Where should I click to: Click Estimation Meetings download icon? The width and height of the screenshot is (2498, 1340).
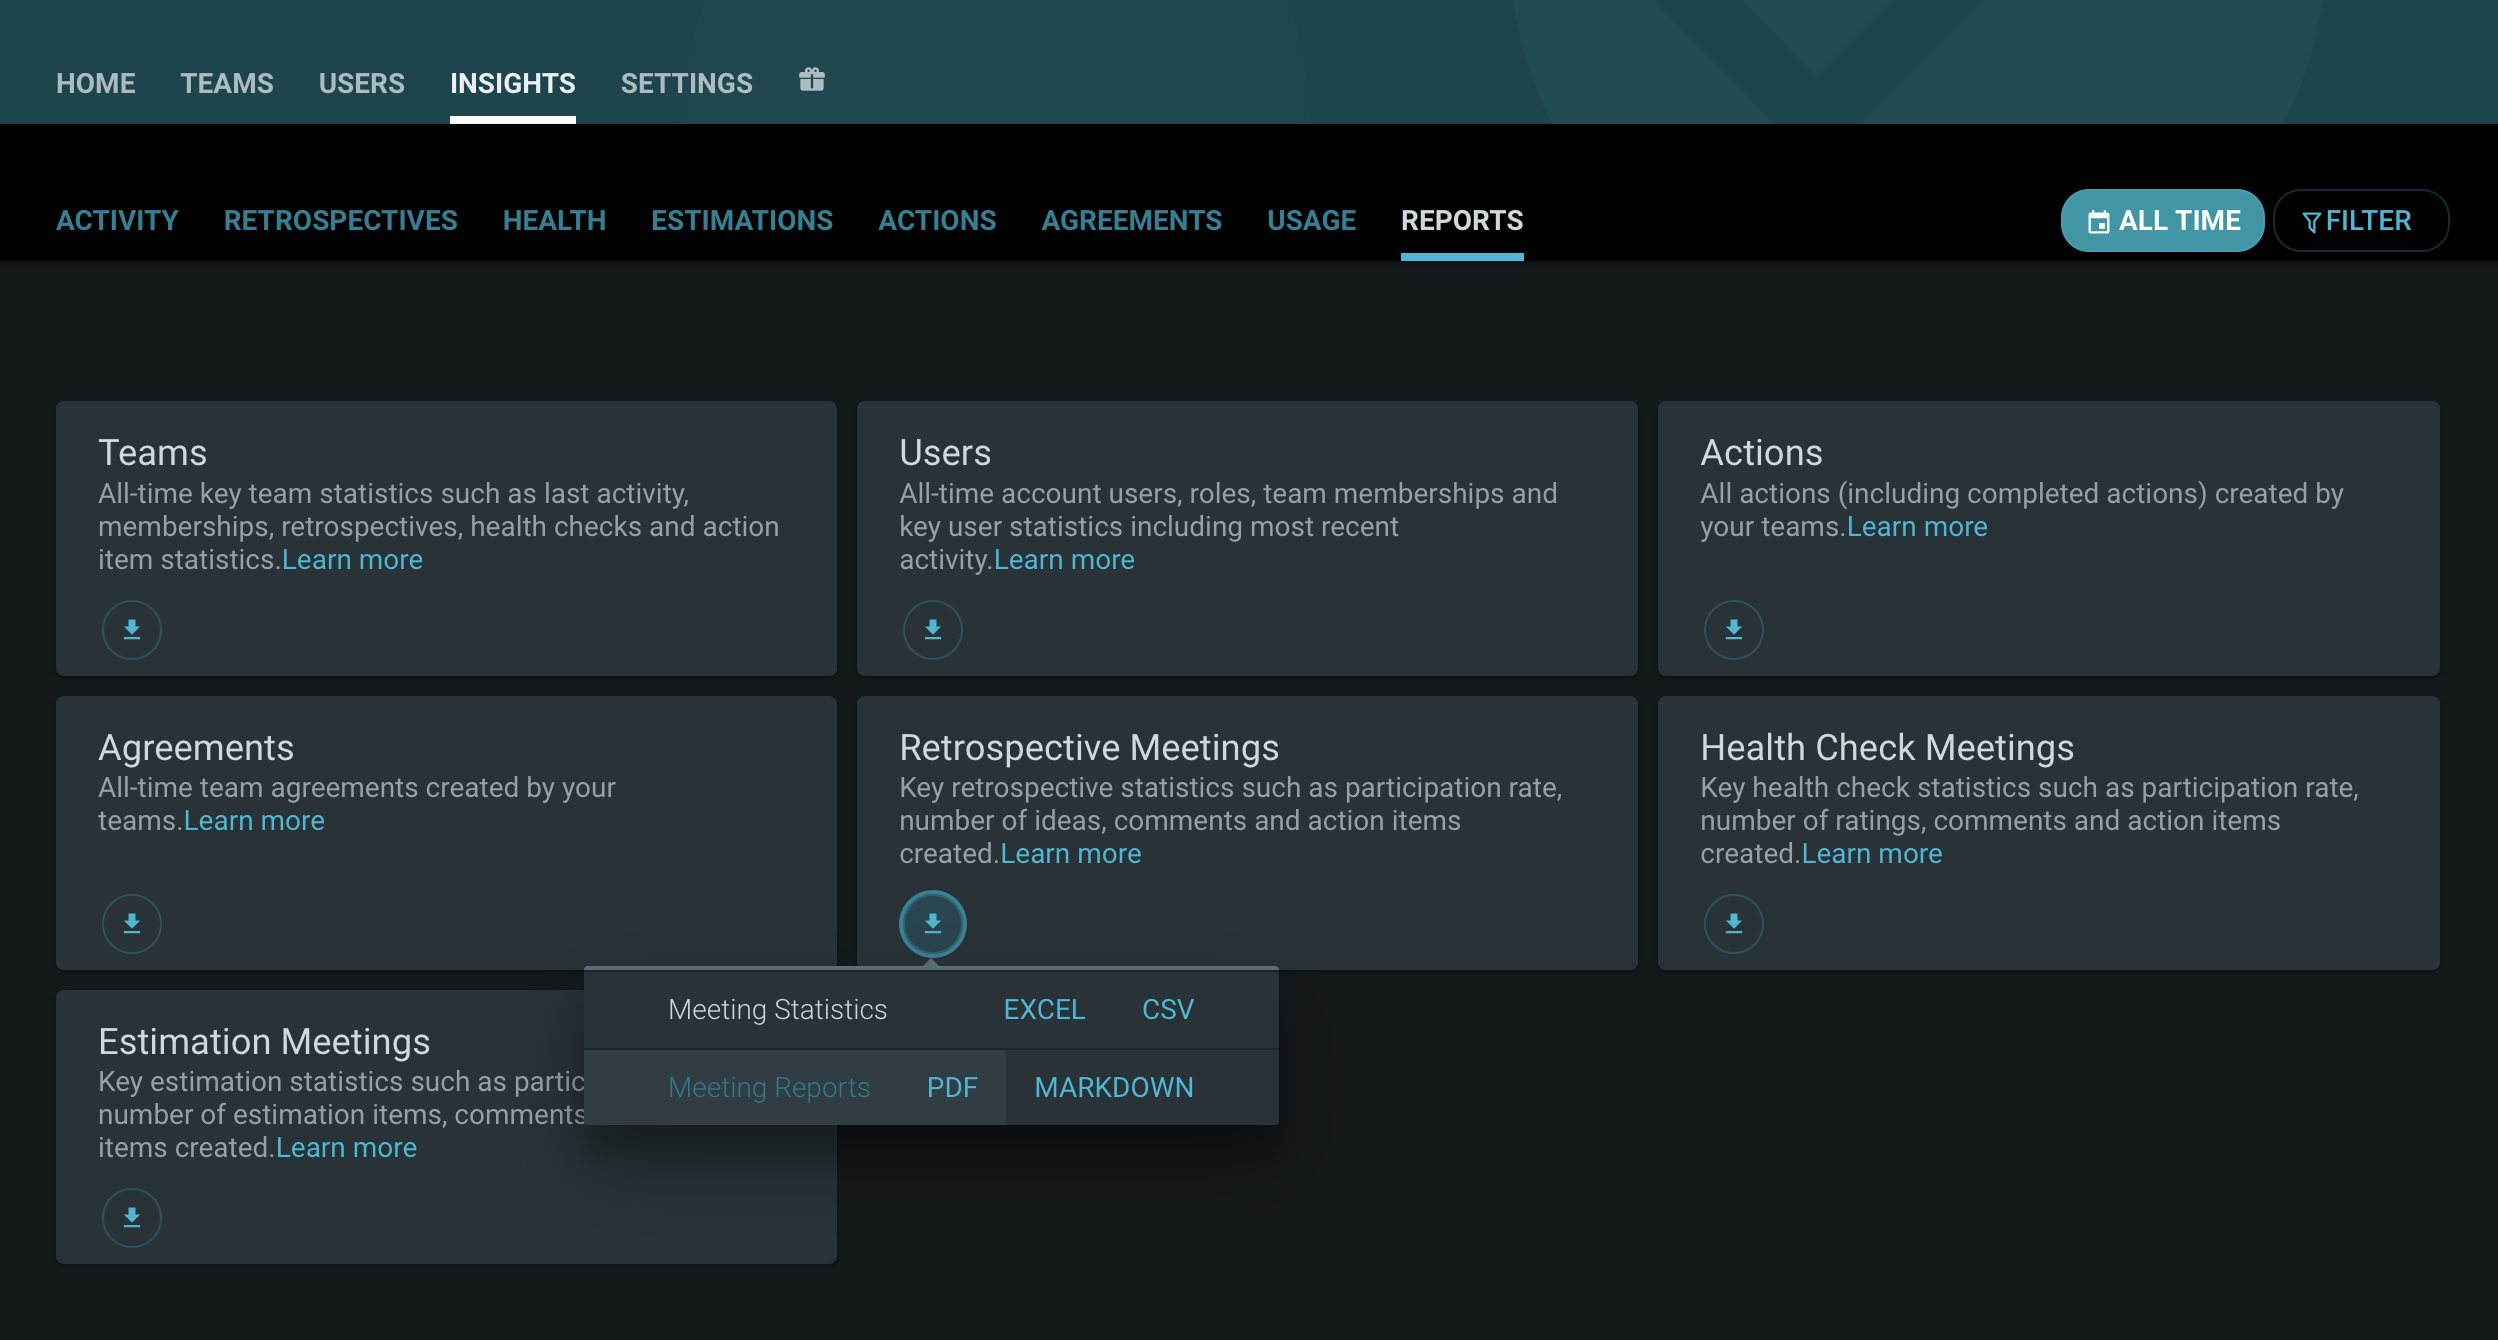tap(132, 1217)
